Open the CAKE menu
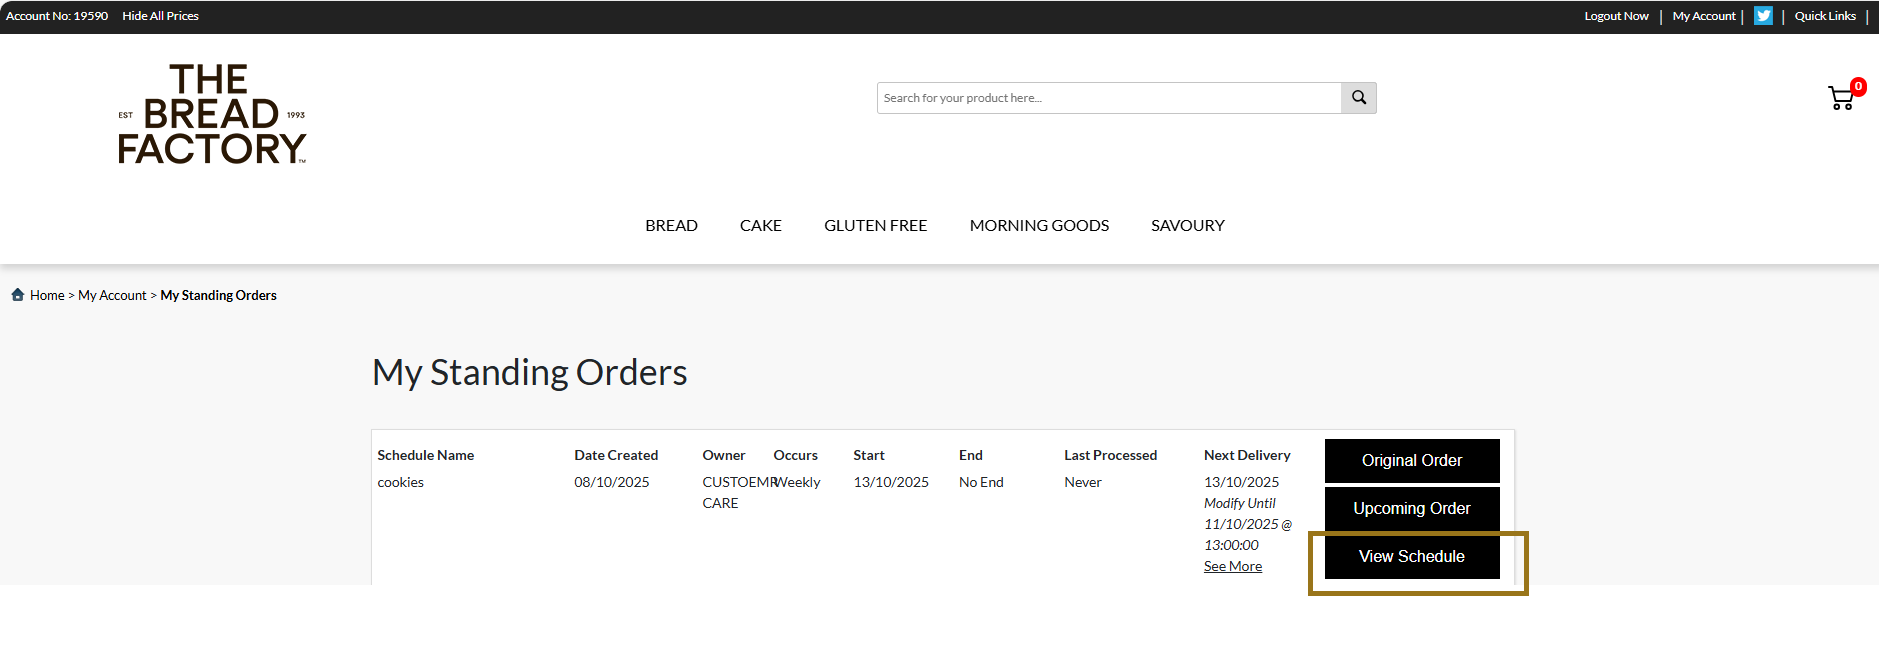The height and width of the screenshot is (648, 1889). tap(761, 226)
